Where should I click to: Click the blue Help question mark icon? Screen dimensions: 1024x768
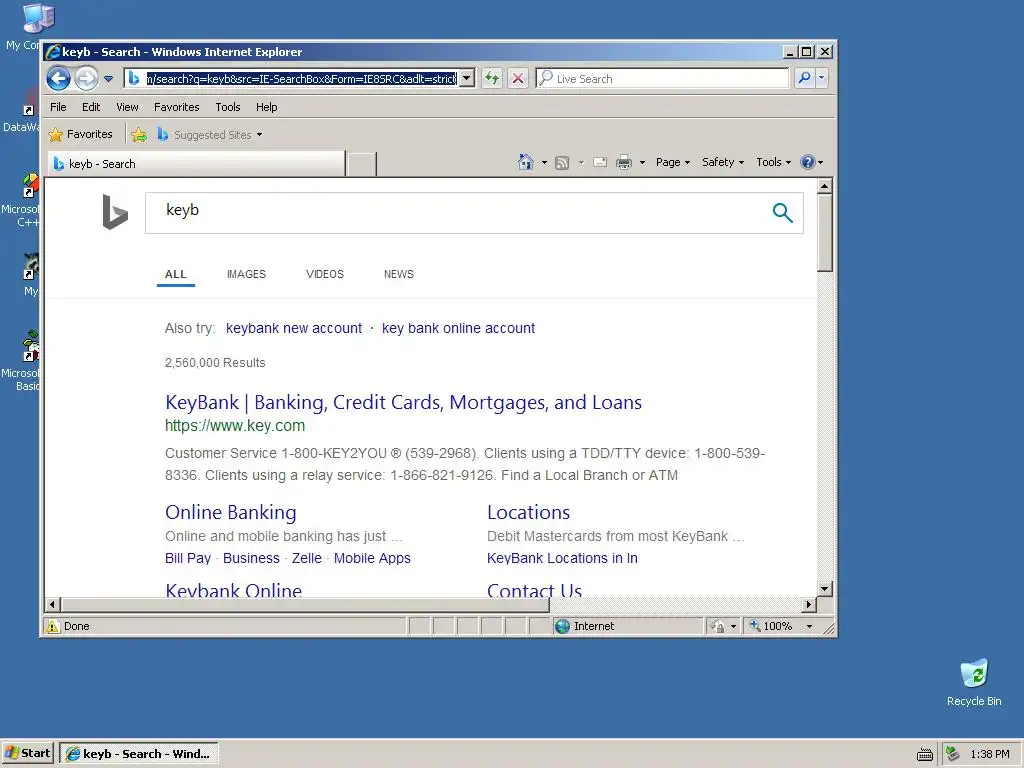(808, 162)
